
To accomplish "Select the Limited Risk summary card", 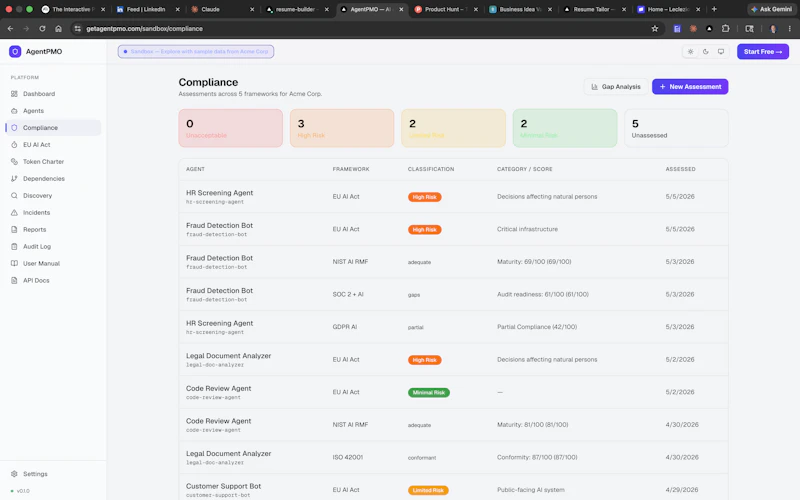I will 454,128.
